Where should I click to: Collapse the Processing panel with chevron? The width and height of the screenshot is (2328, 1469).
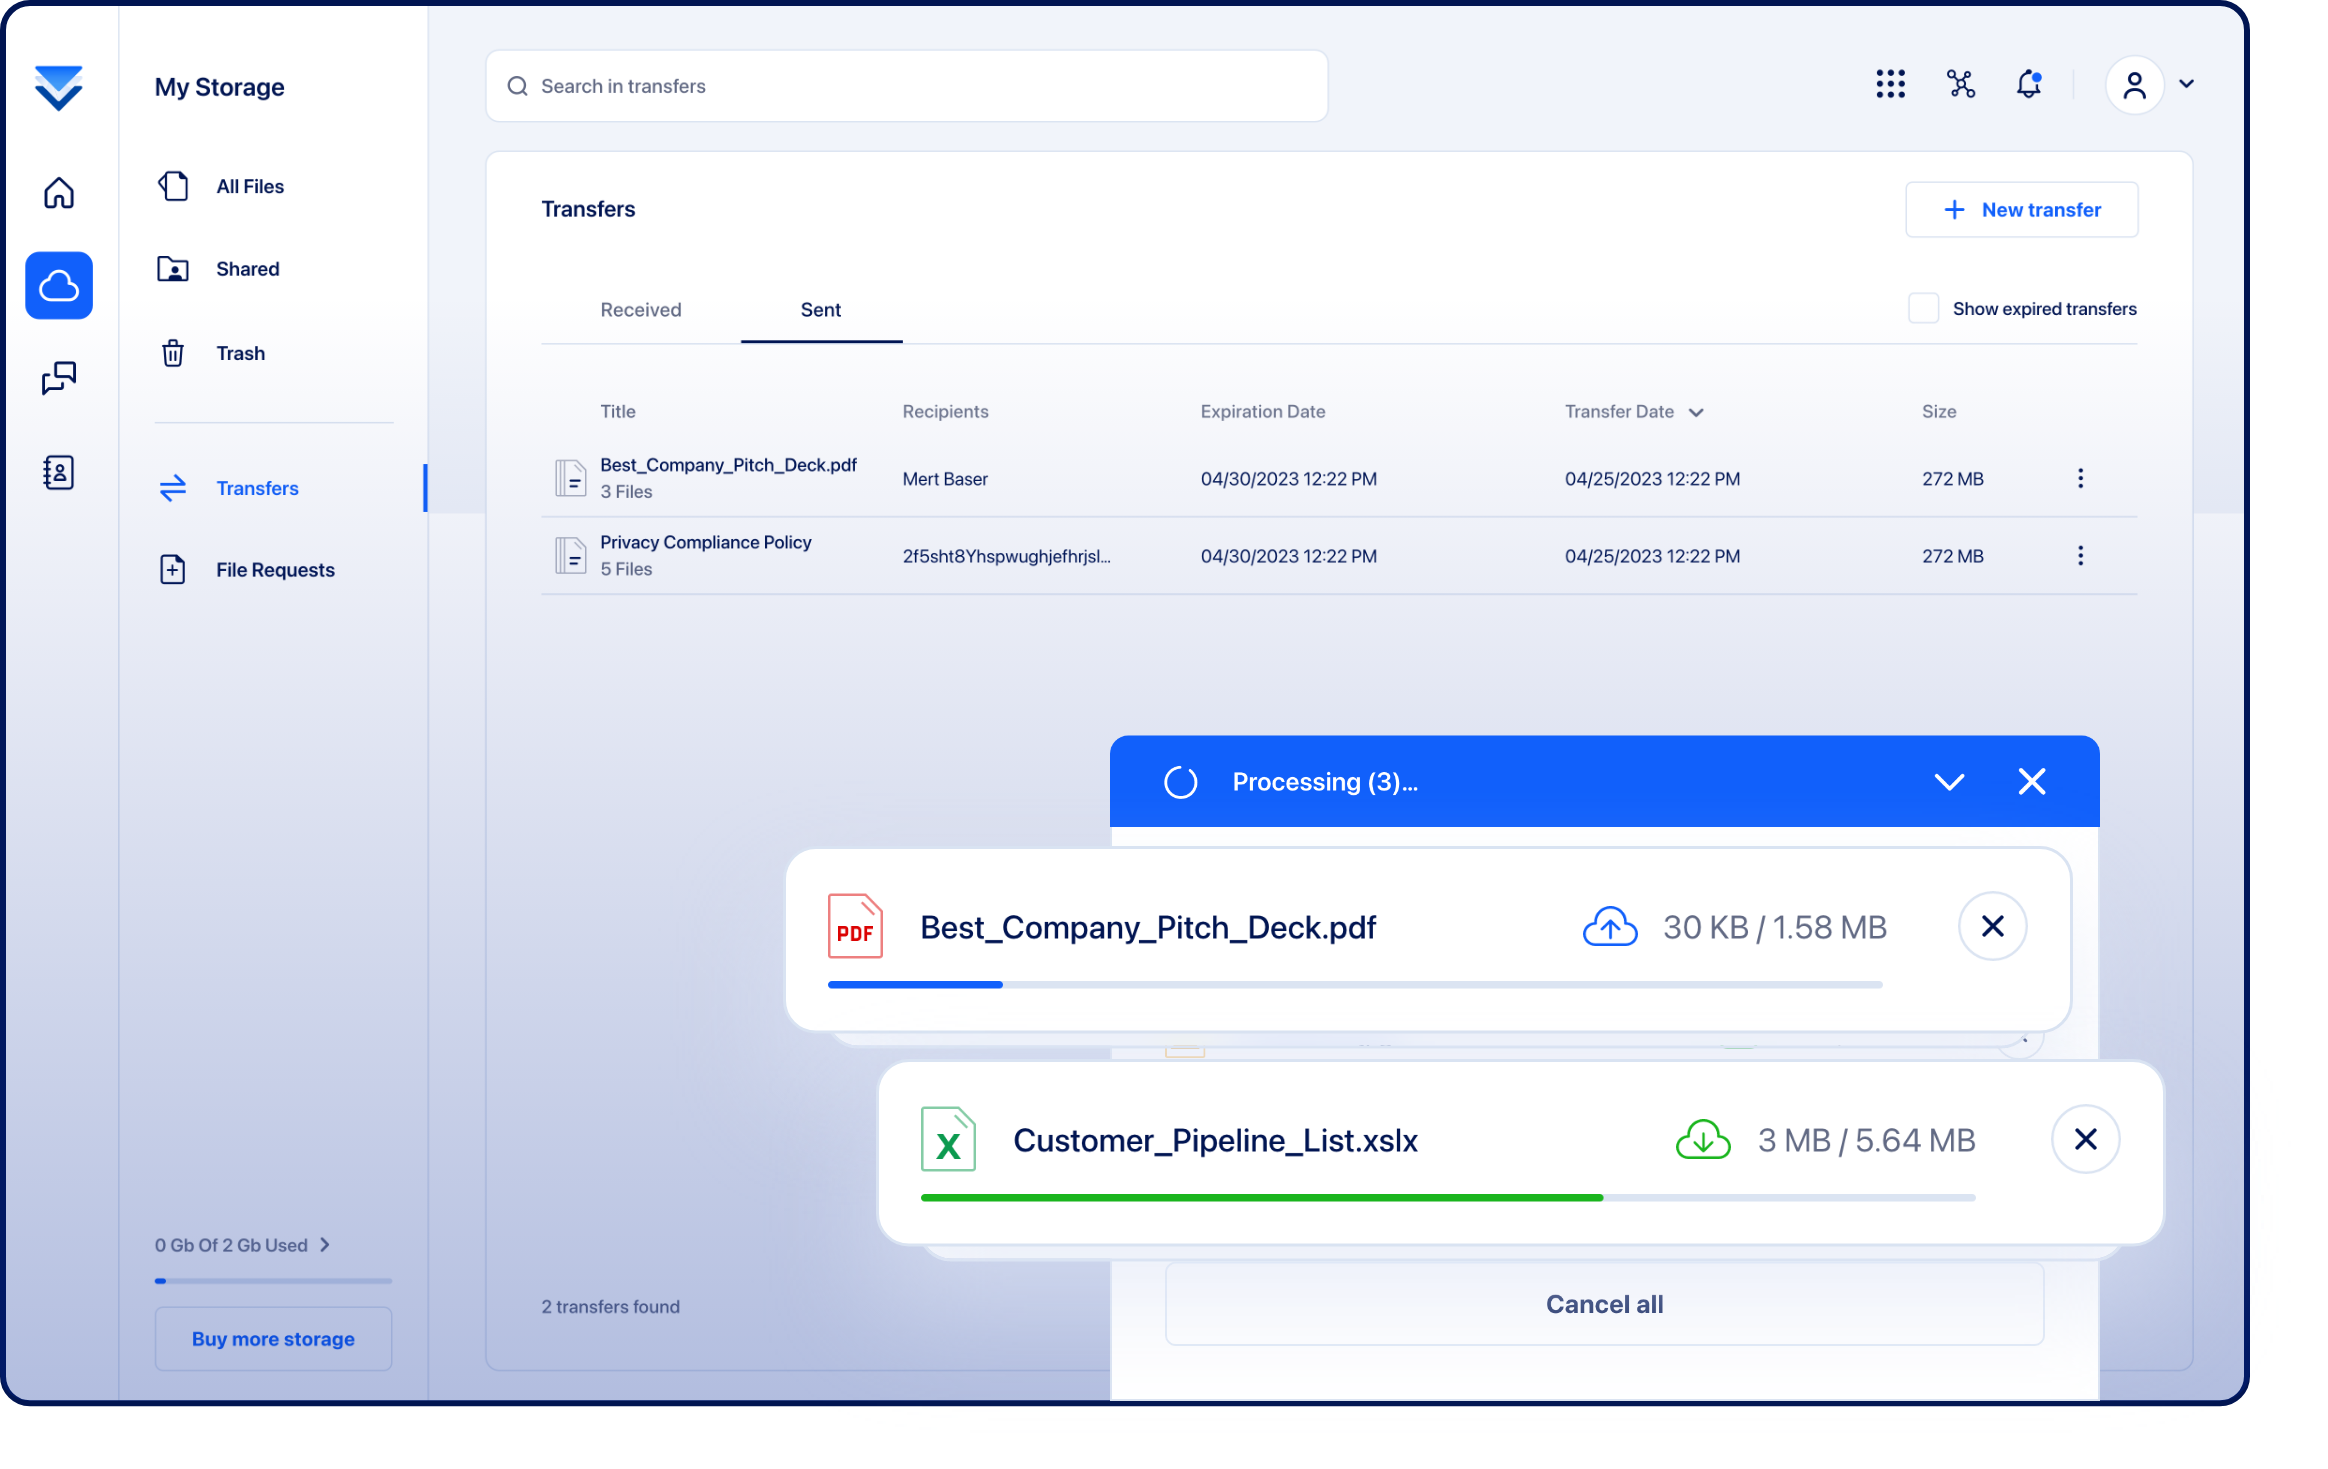click(1949, 782)
